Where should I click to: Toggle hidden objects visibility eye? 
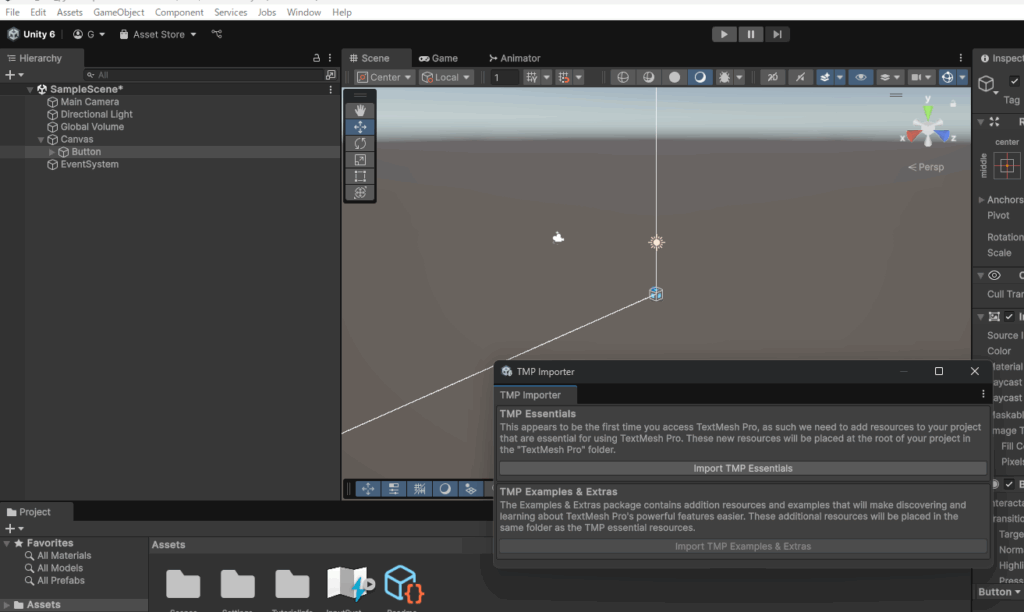click(x=861, y=77)
